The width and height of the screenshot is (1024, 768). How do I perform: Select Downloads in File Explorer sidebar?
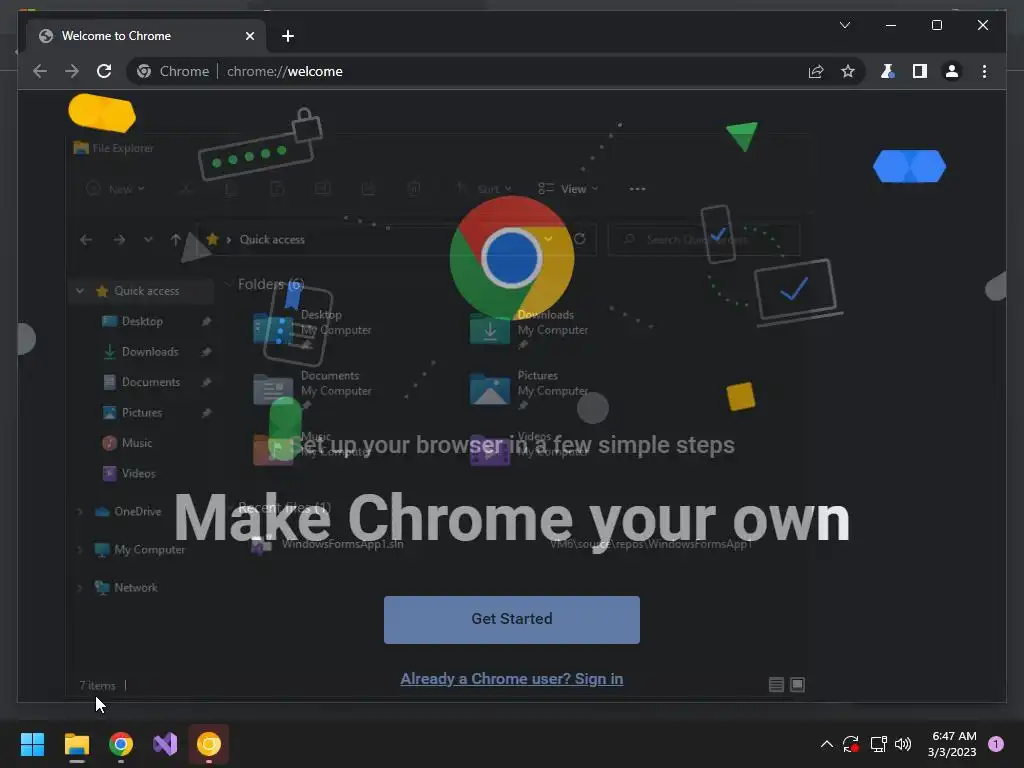[x=150, y=351]
